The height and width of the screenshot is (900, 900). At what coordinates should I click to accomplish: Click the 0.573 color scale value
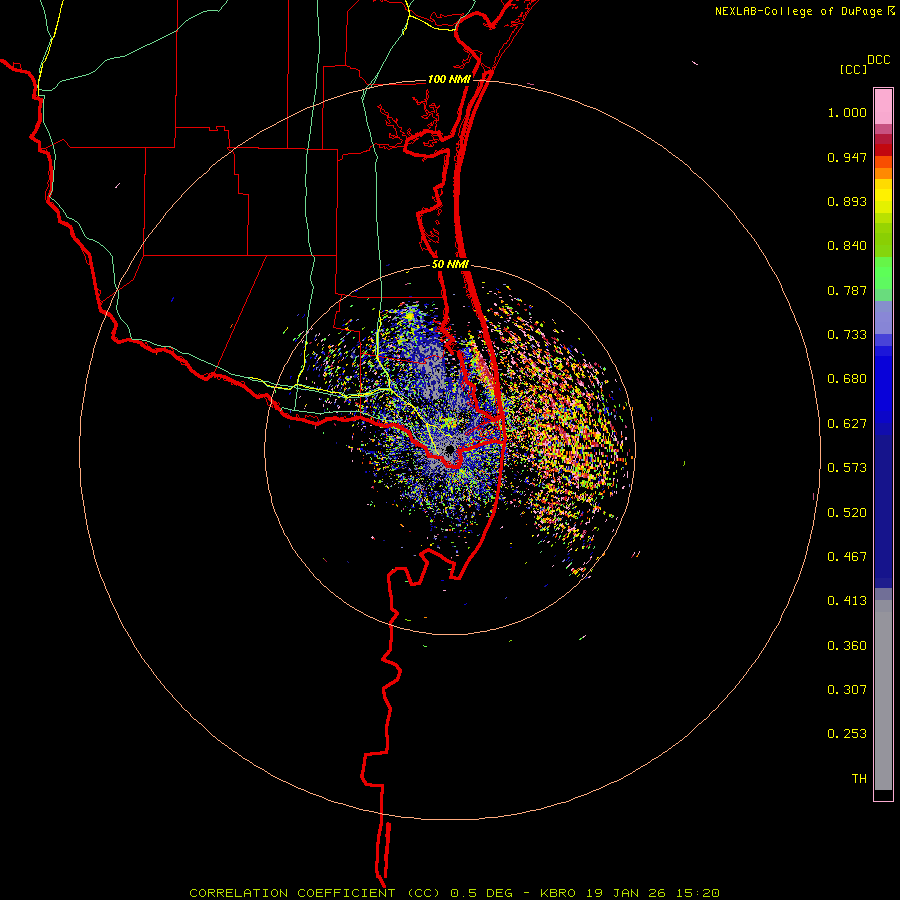[847, 468]
